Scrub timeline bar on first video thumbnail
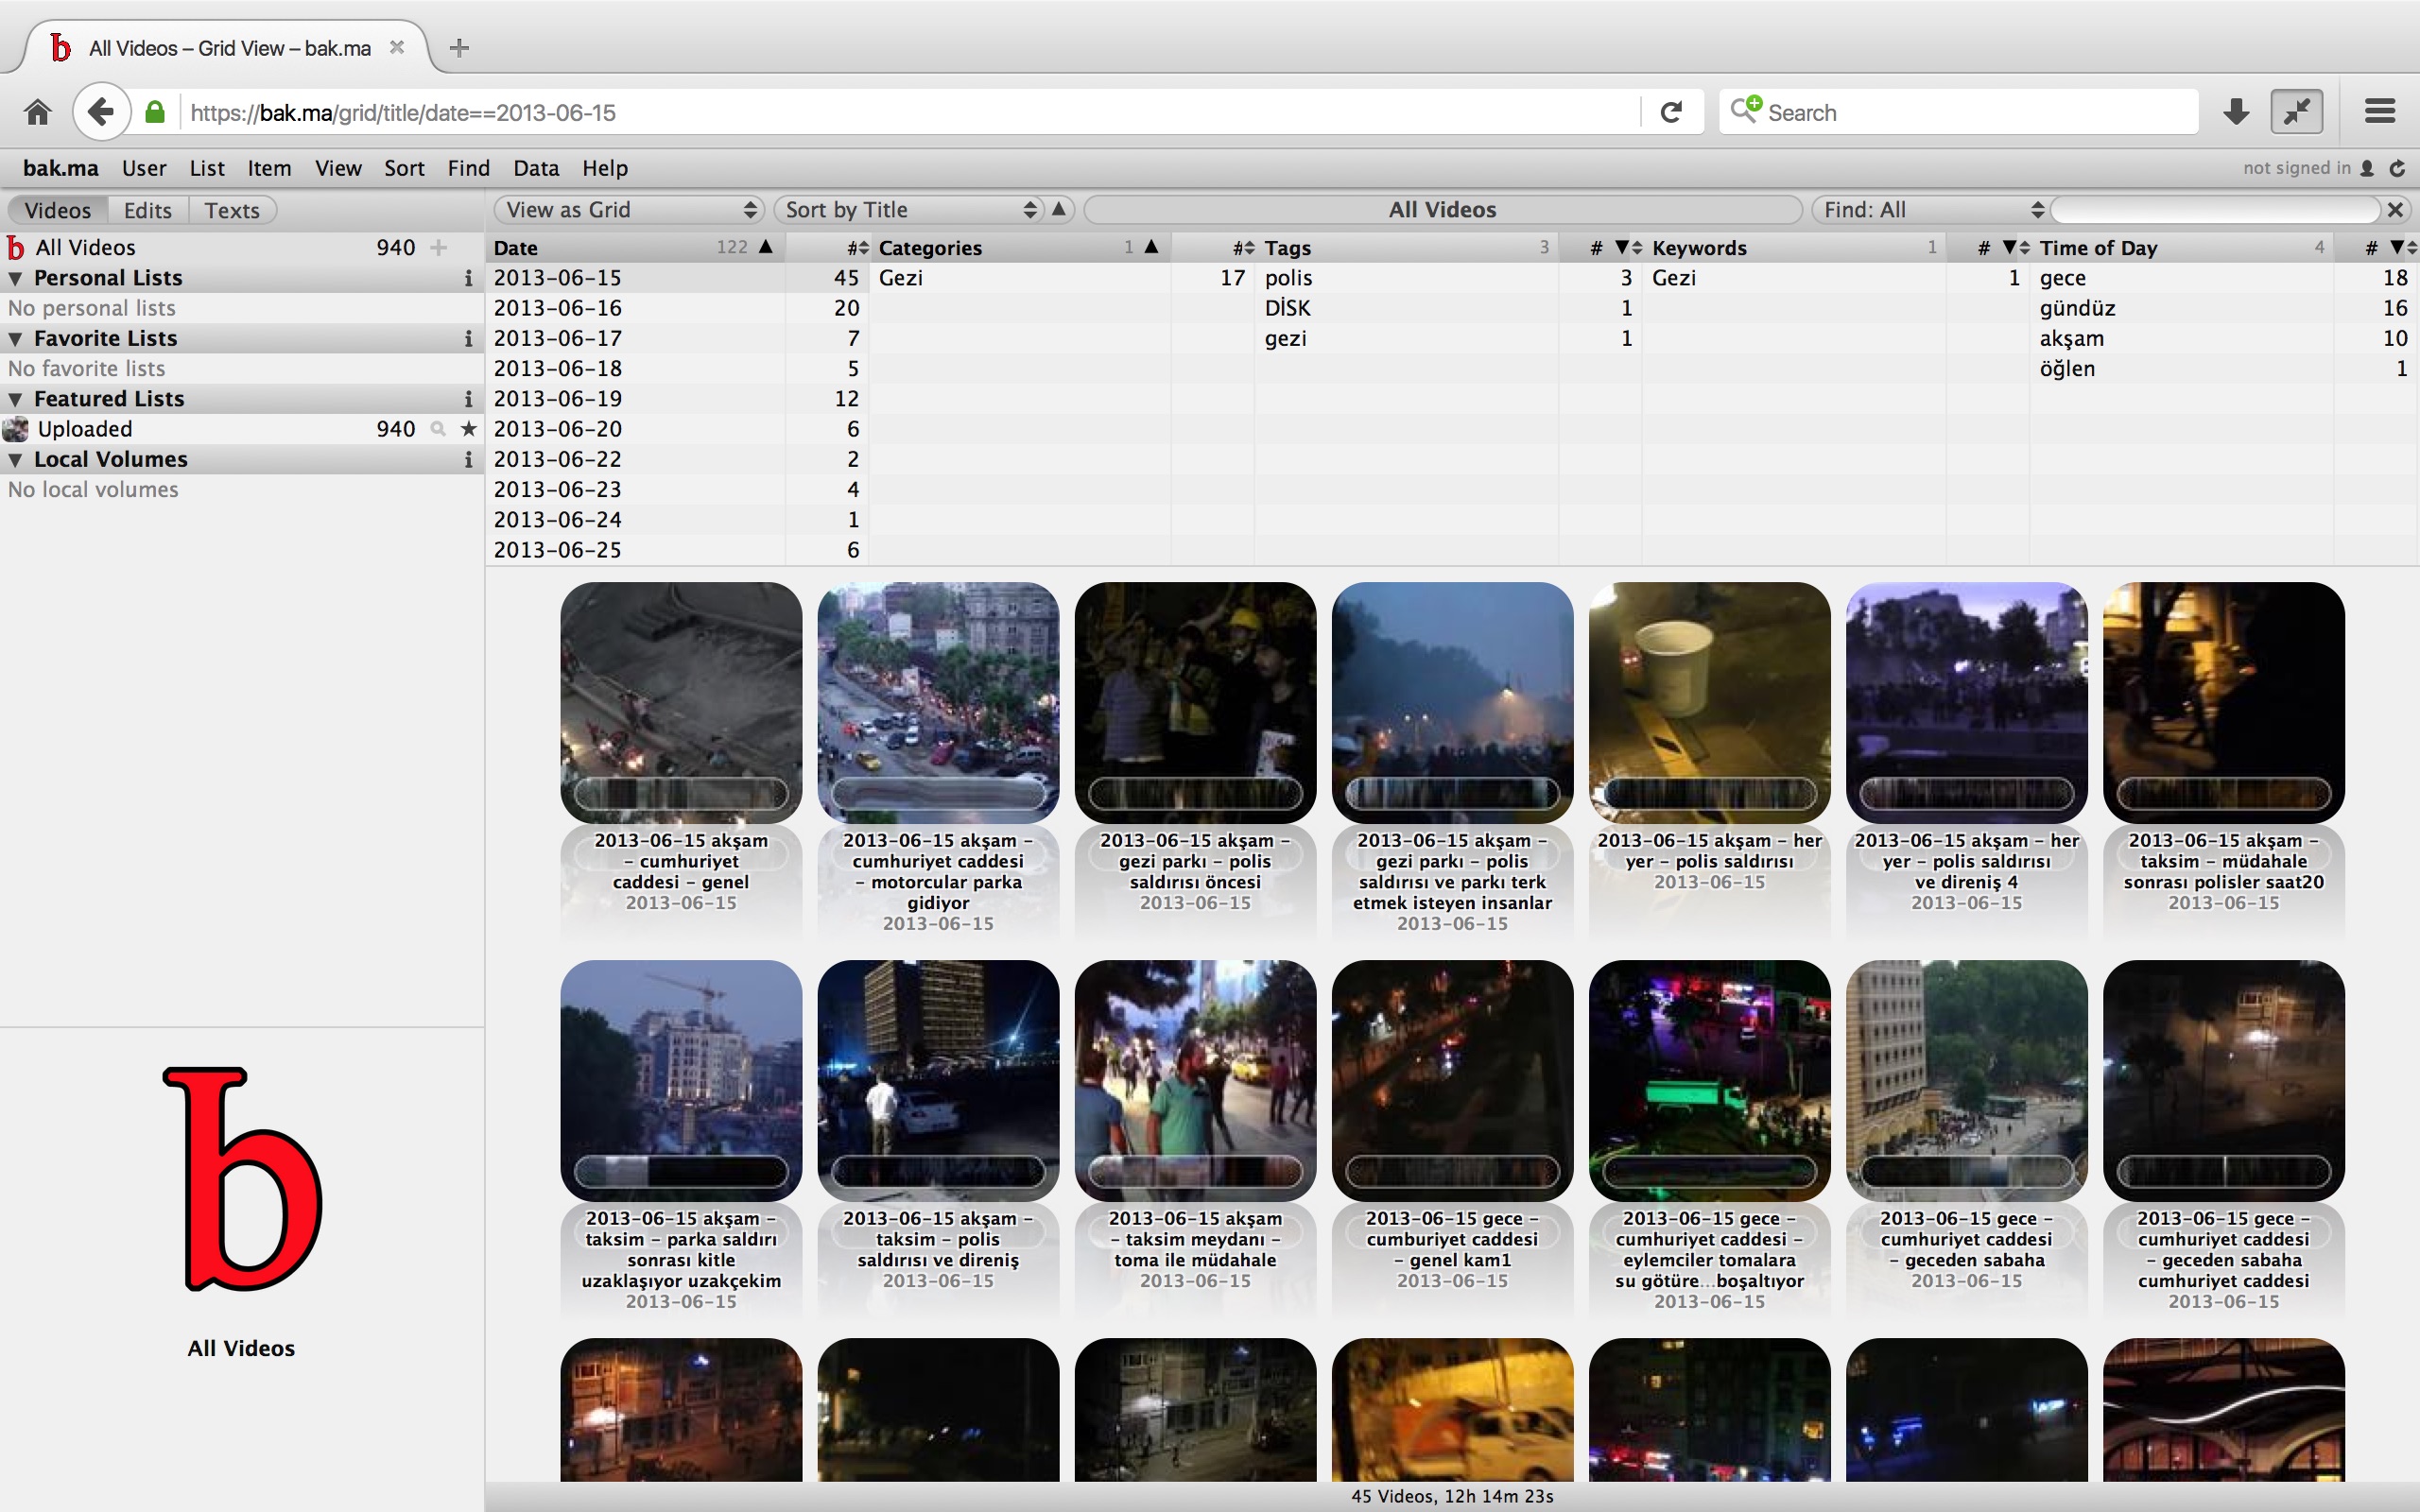Image resolution: width=2420 pixels, height=1512 pixels. tap(680, 794)
